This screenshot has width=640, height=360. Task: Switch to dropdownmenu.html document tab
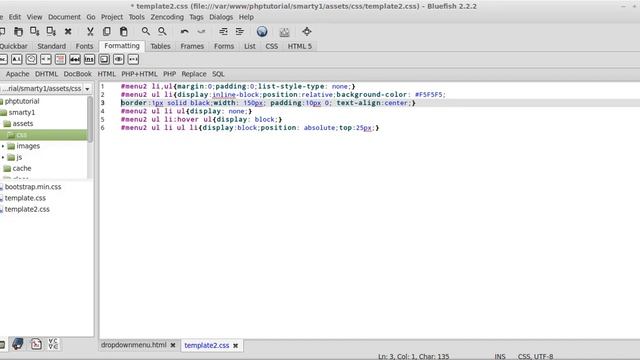click(x=133, y=345)
